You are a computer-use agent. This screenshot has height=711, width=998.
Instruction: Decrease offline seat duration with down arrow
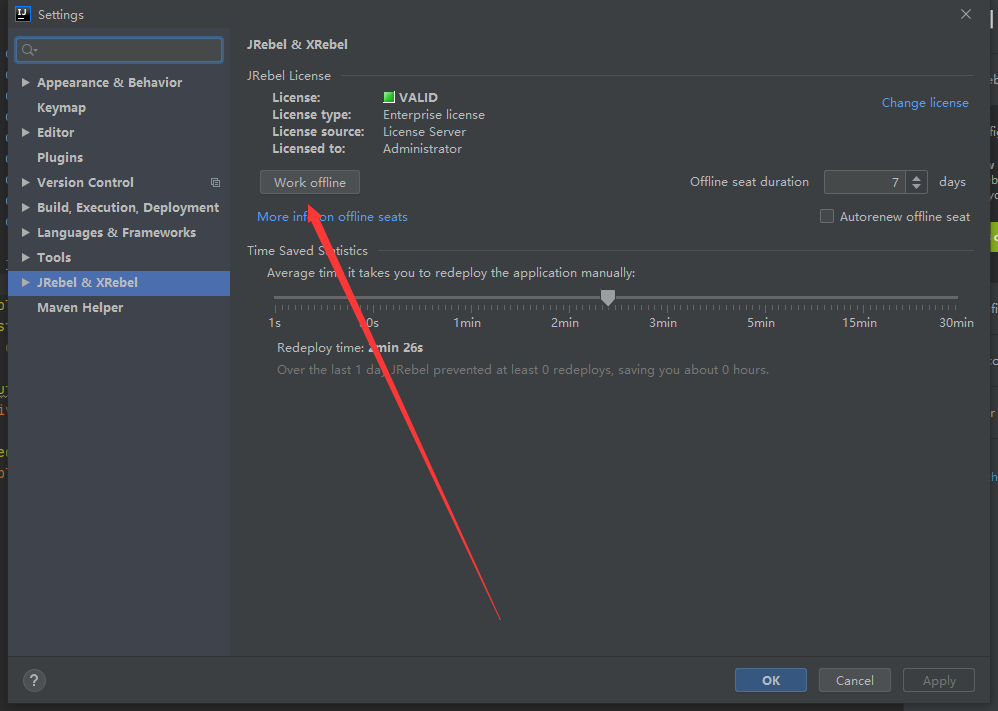[x=917, y=187]
